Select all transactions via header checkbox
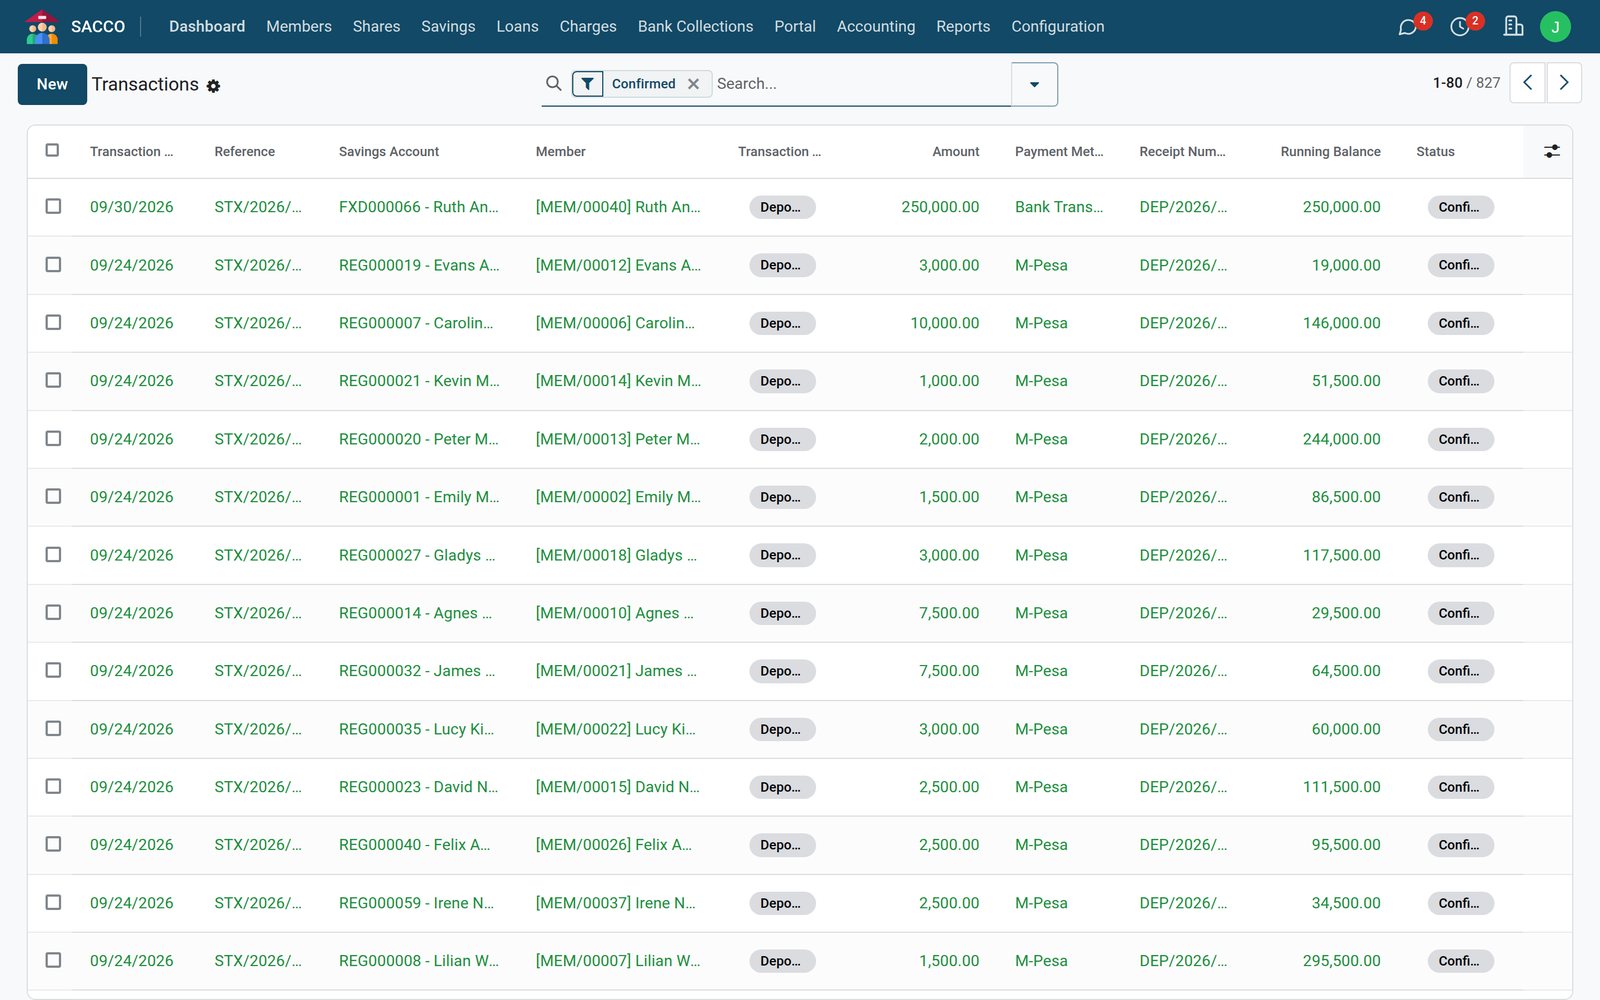The height and width of the screenshot is (1000, 1600). click(53, 150)
